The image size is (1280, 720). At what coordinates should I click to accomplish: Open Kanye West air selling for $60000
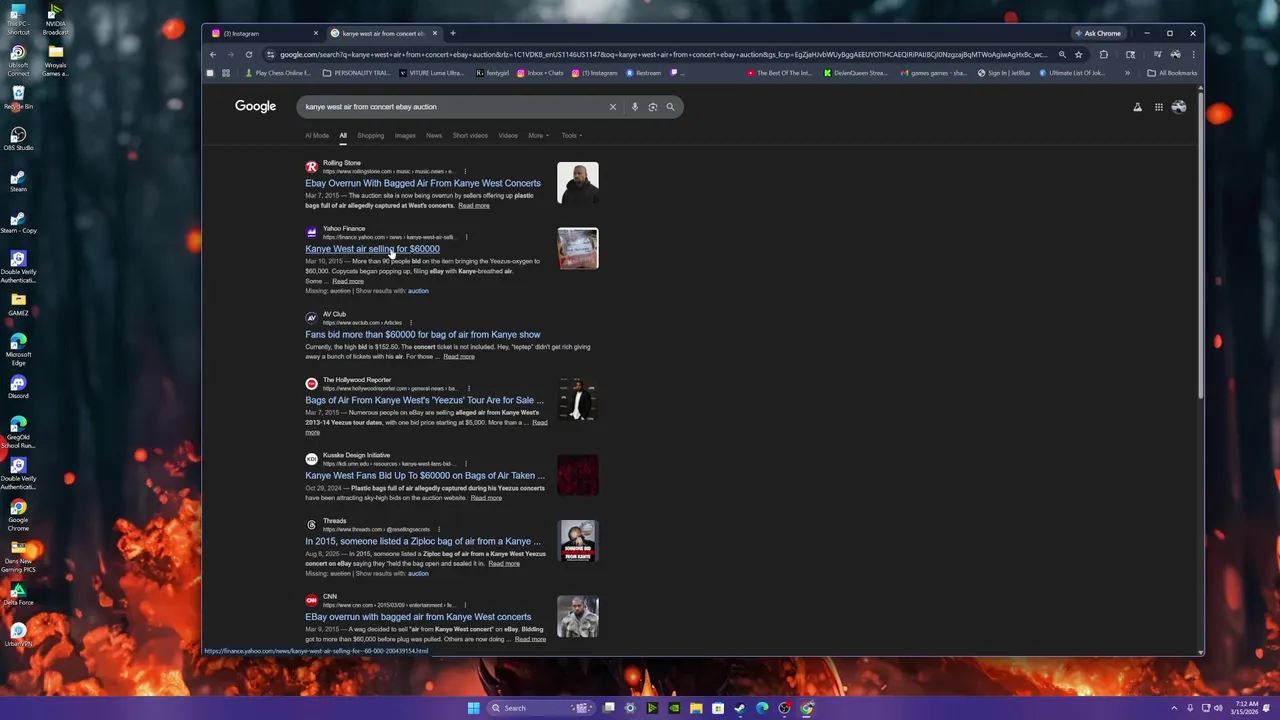pyautogui.click(x=372, y=249)
